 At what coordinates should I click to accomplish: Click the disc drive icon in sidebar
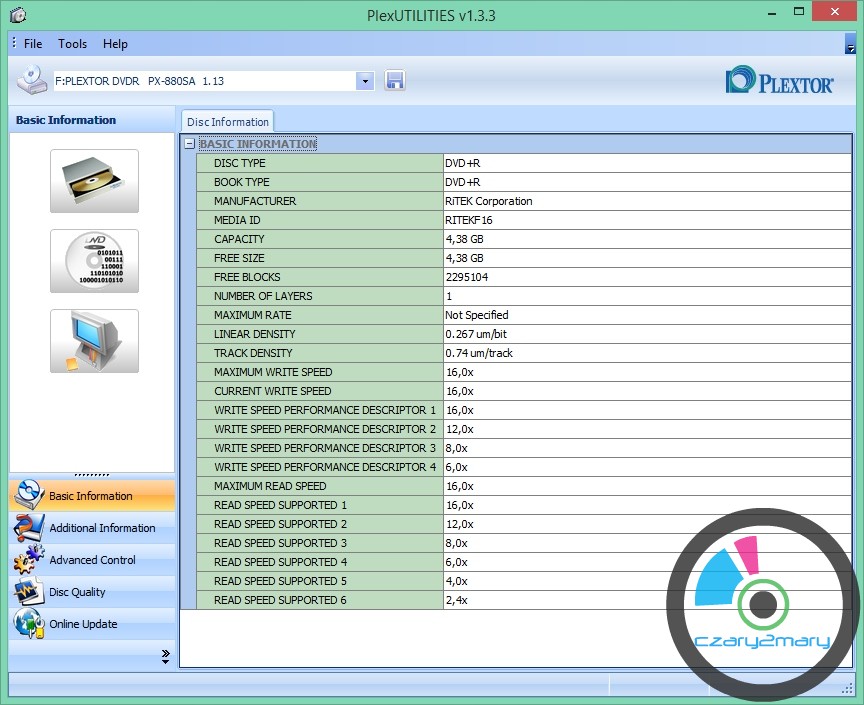coord(94,181)
